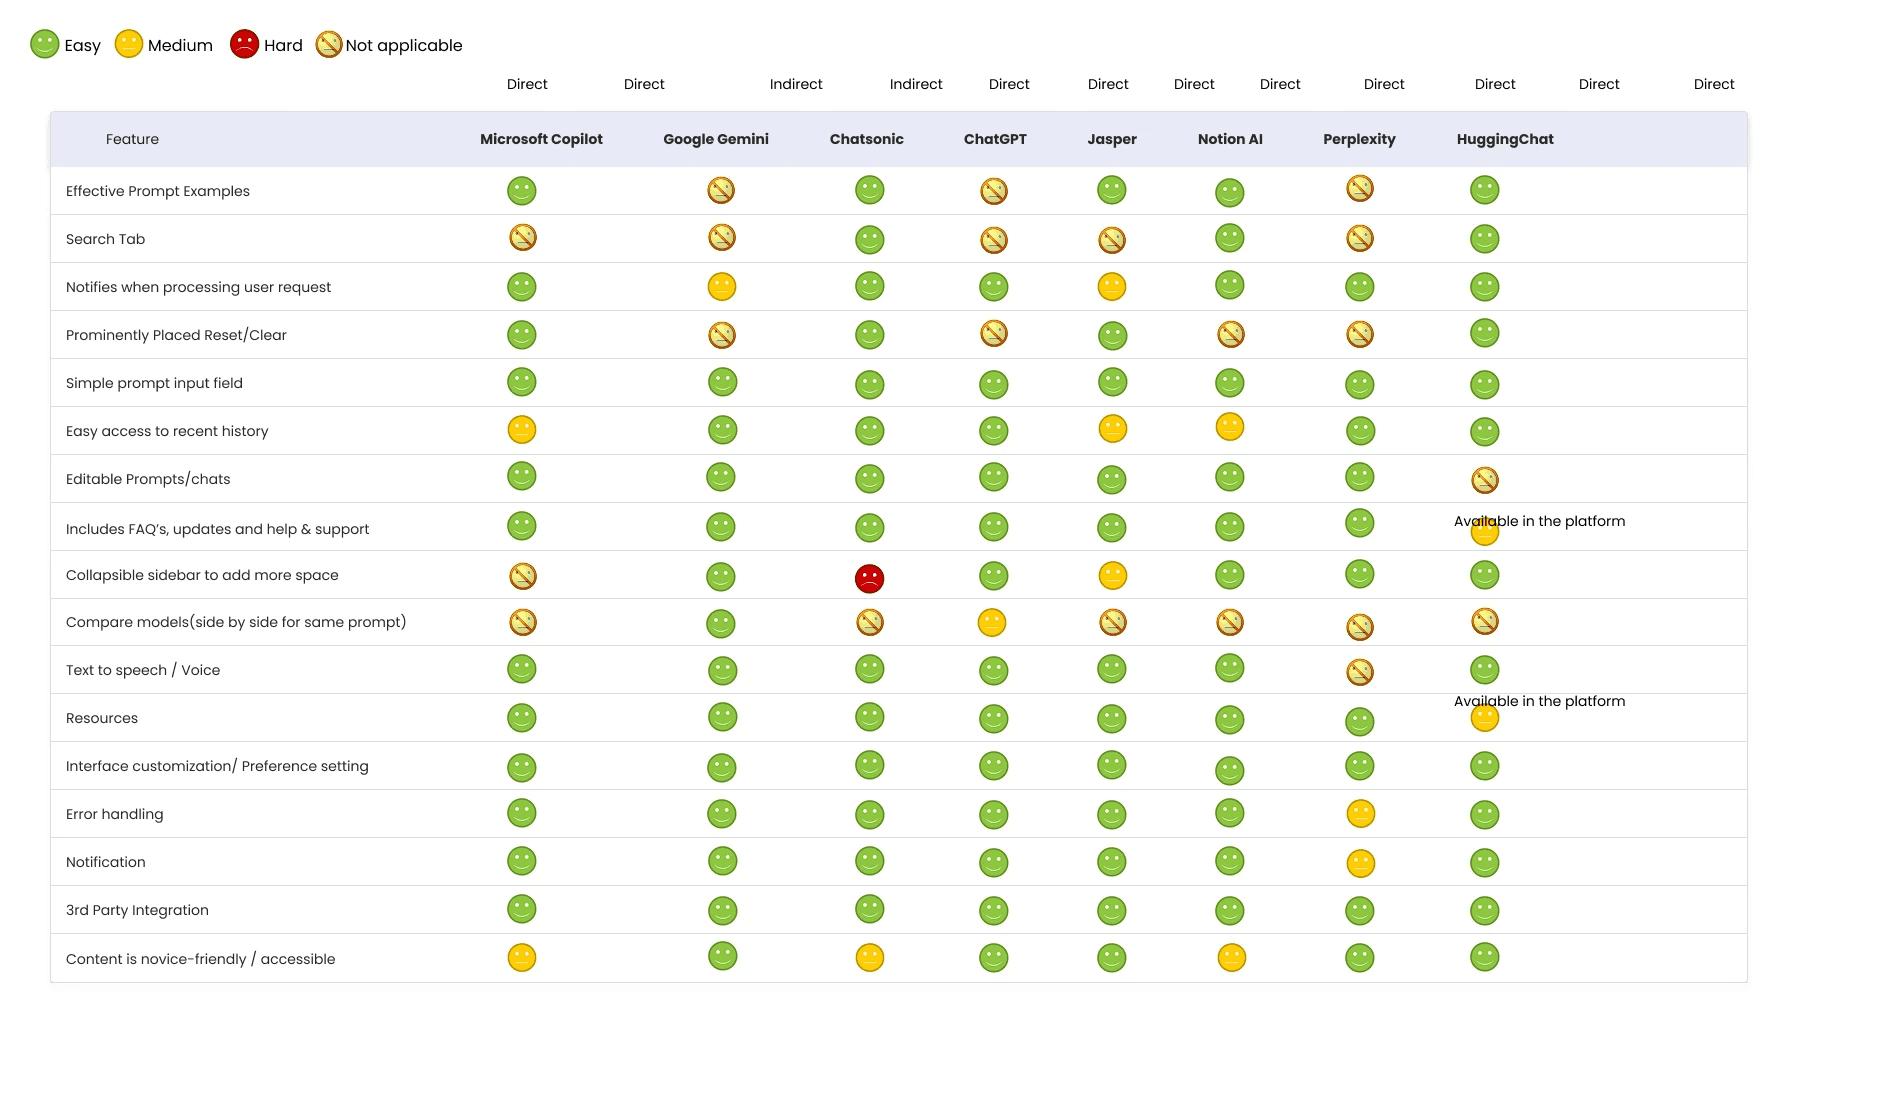Viewport: 1899px width, 1103px height.
Task: Click 'Collapsible sidebar to add more space' label
Action: (x=202, y=575)
